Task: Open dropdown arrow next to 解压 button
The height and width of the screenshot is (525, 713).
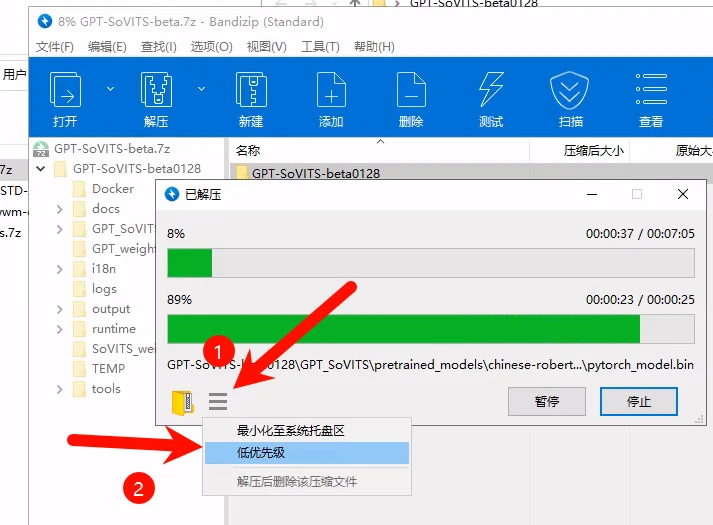Action: pos(201,88)
